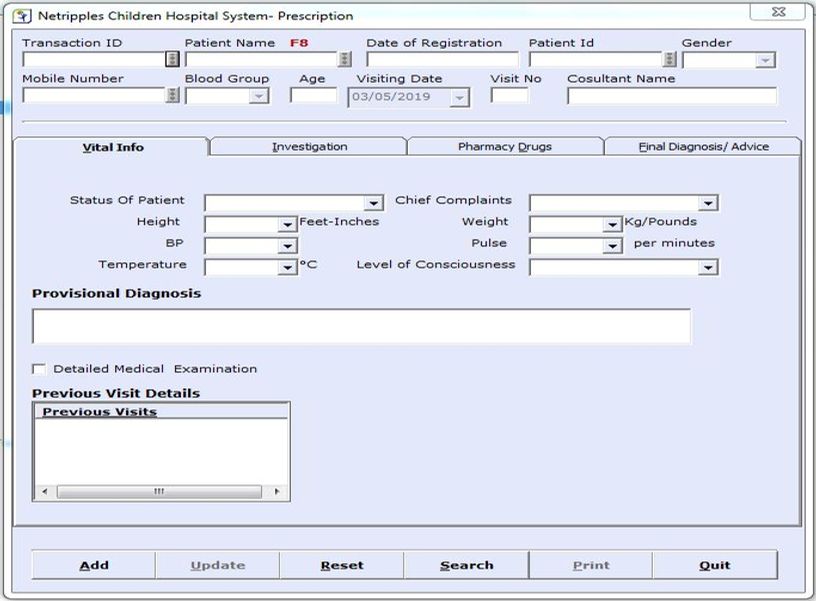Click the Age input field
This screenshot has height=601, width=816.
pyautogui.click(x=314, y=95)
